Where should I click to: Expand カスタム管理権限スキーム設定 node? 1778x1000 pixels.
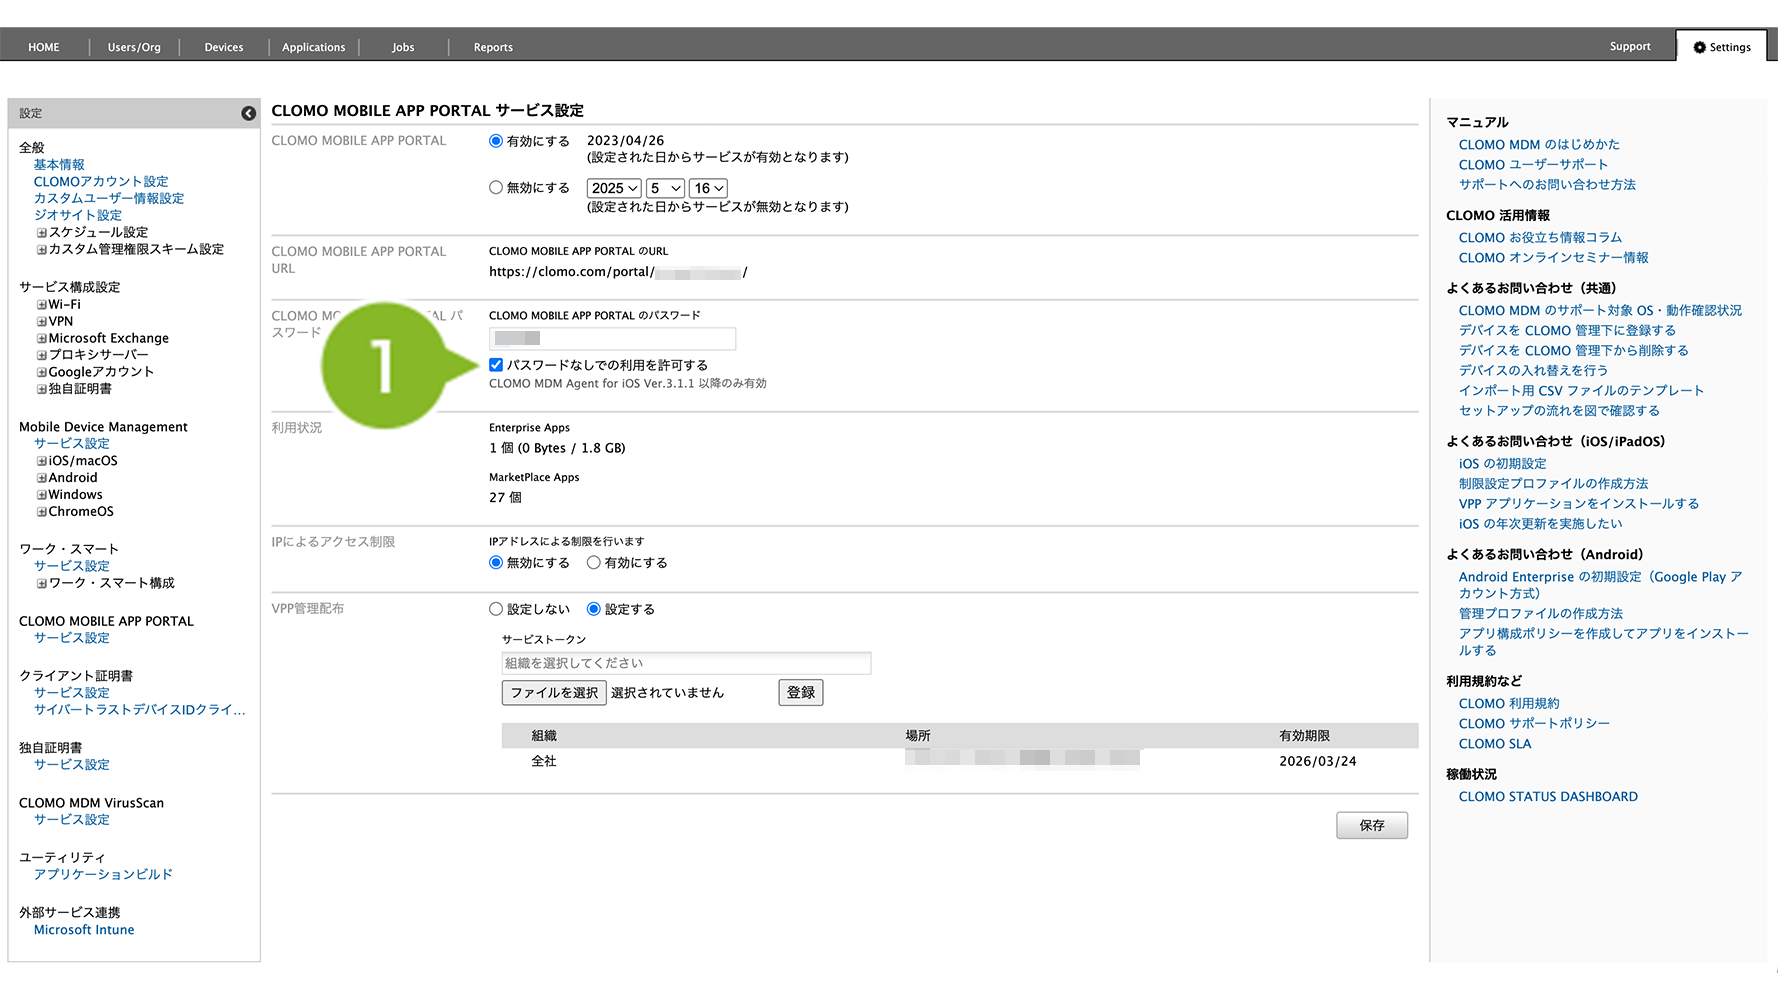pos(42,250)
